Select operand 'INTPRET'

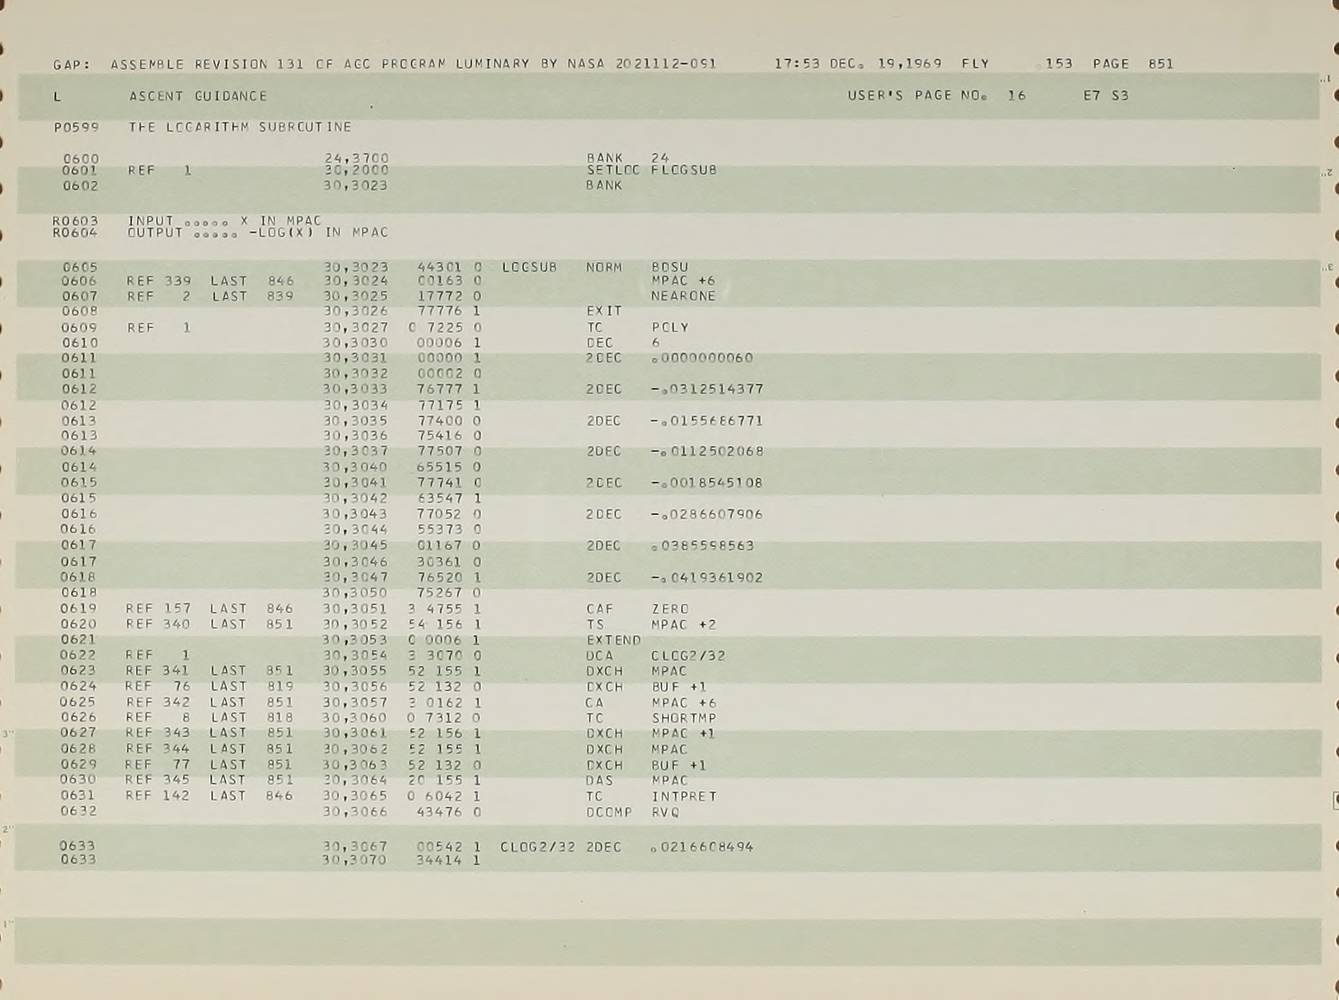684,797
